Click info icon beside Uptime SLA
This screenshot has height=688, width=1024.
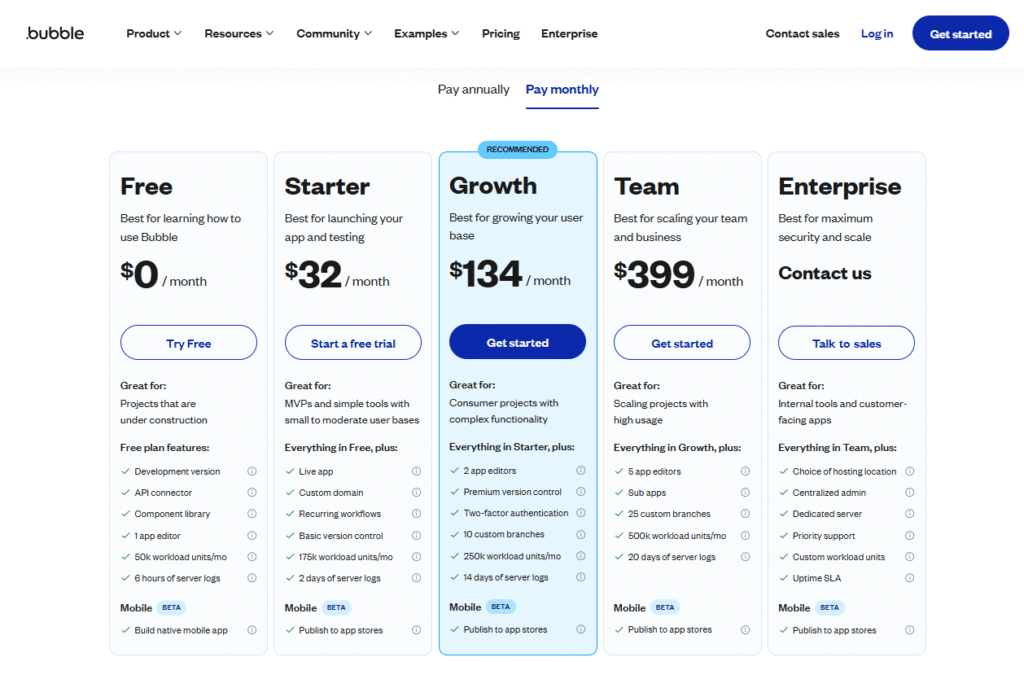click(909, 578)
